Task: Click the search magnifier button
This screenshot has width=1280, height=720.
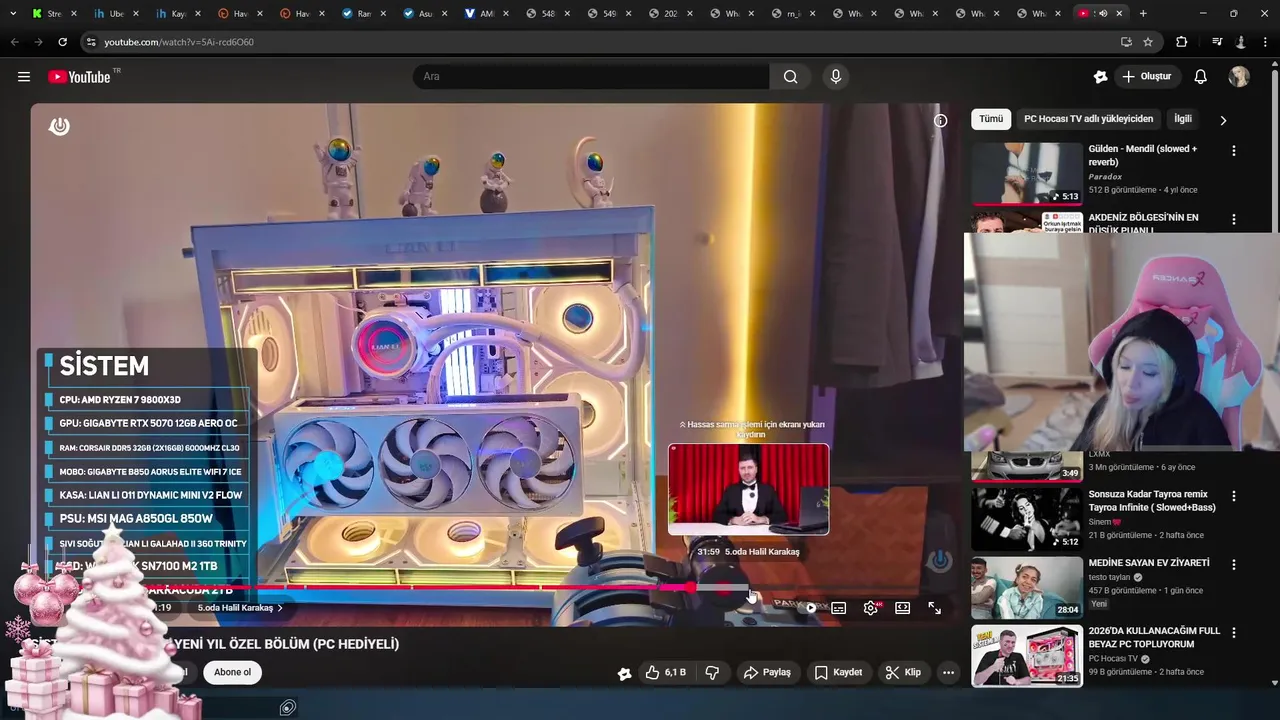Action: pos(791,77)
